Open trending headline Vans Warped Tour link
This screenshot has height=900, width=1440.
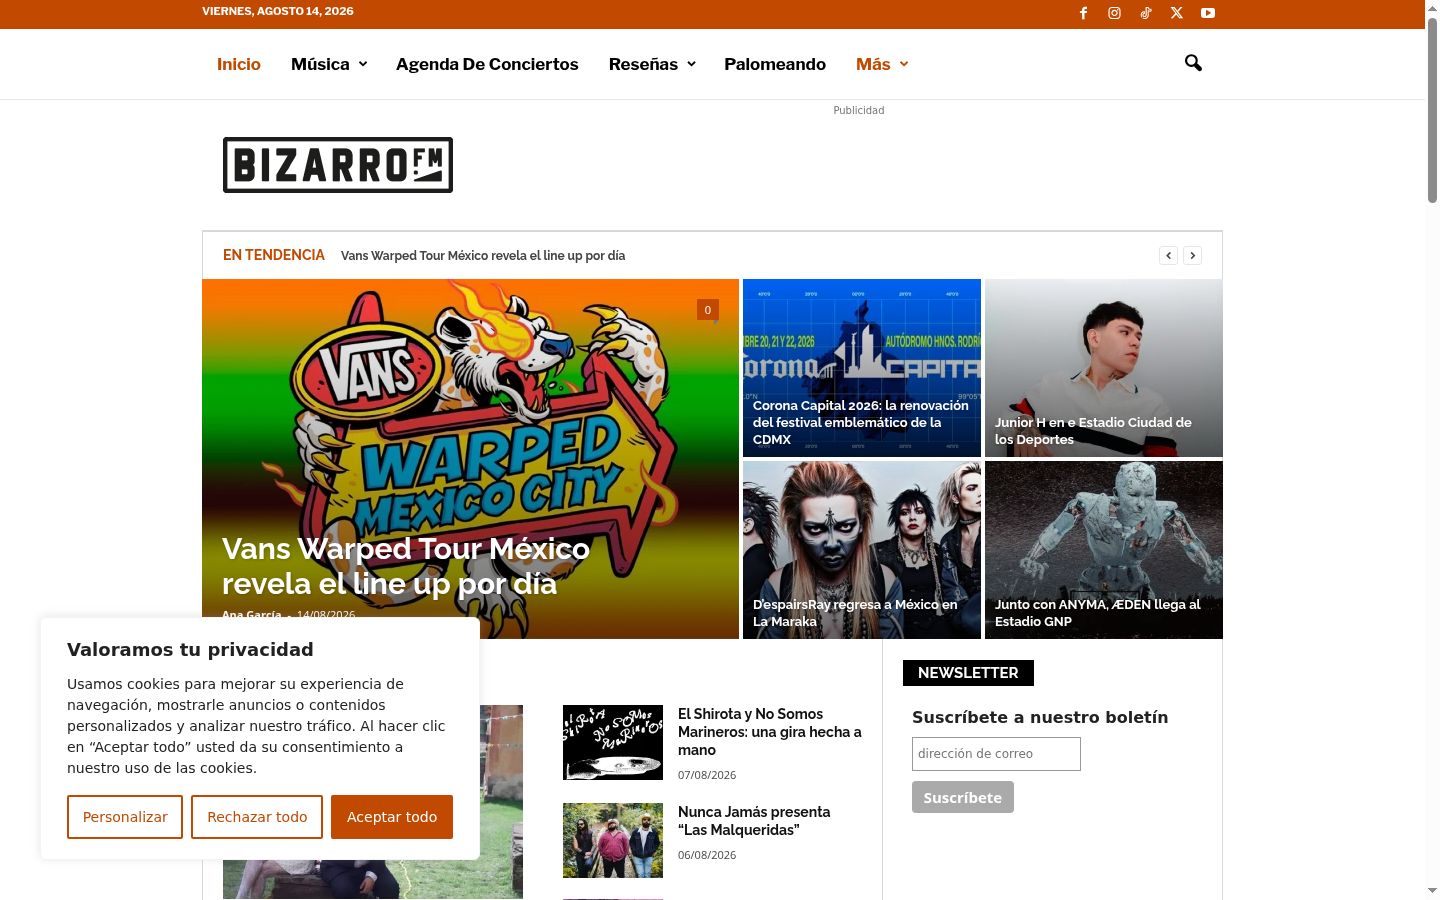(x=483, y=256)
